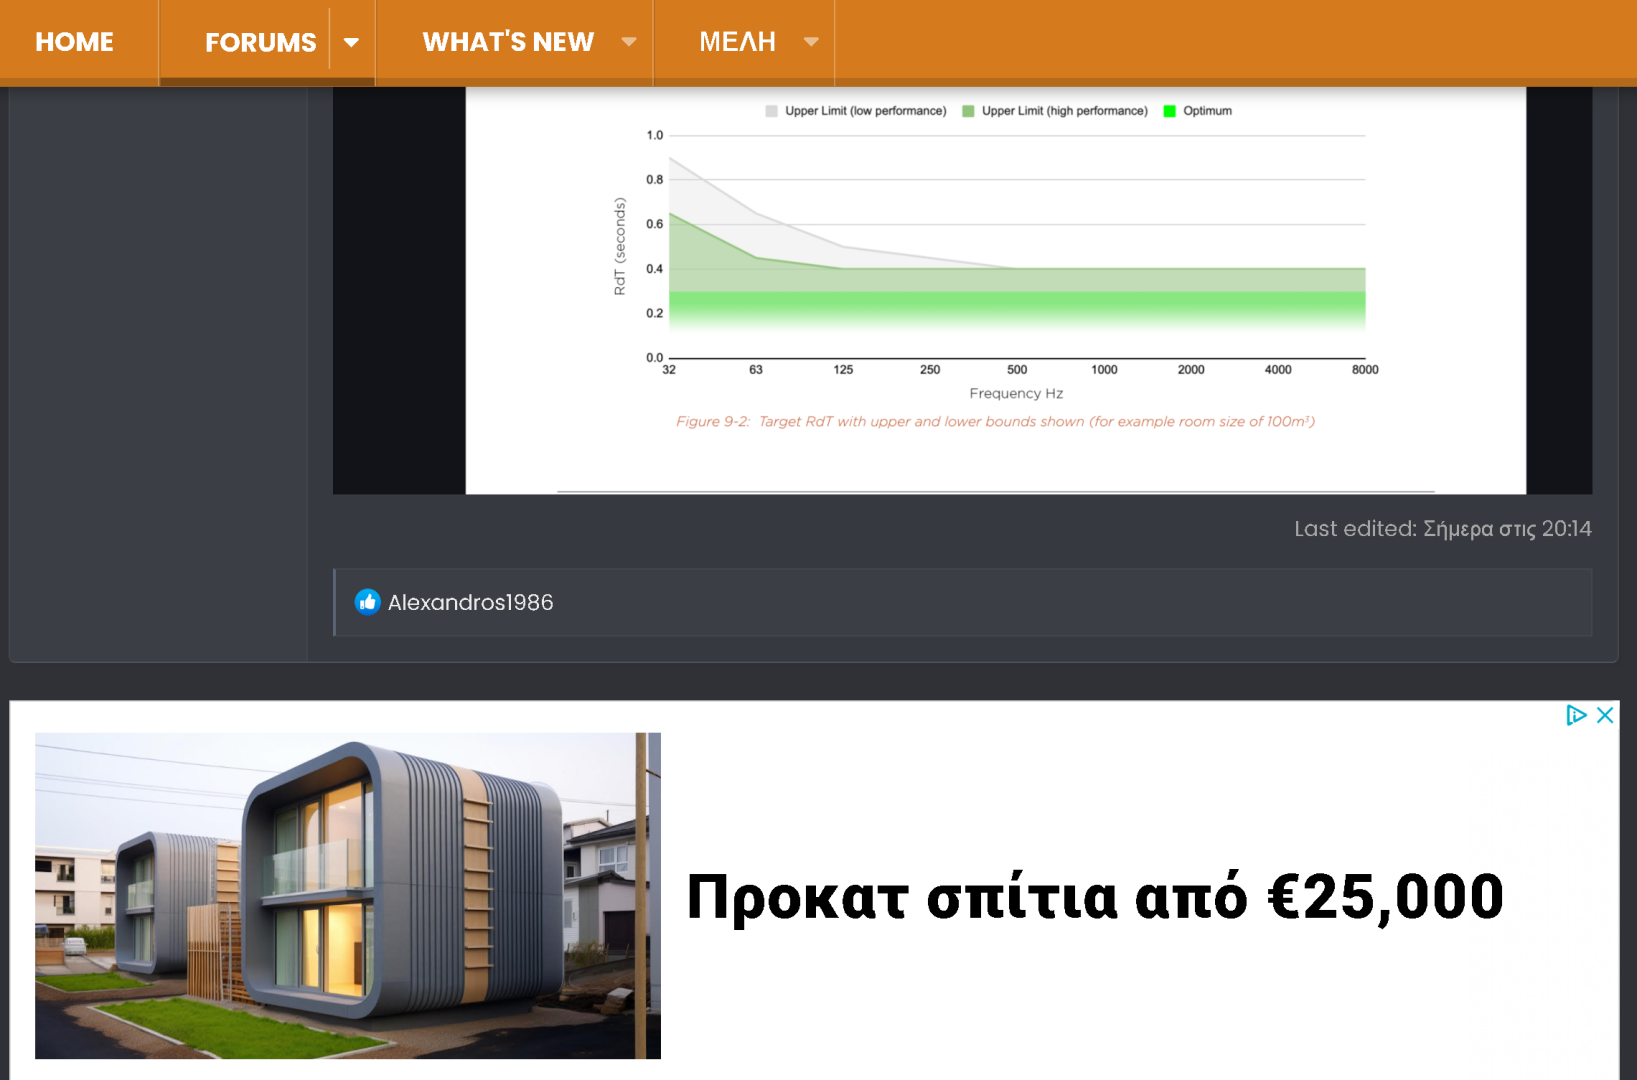1637x1080 pixels.
Task: Click the Last edited timestamp
Action: pos(1442,529)
